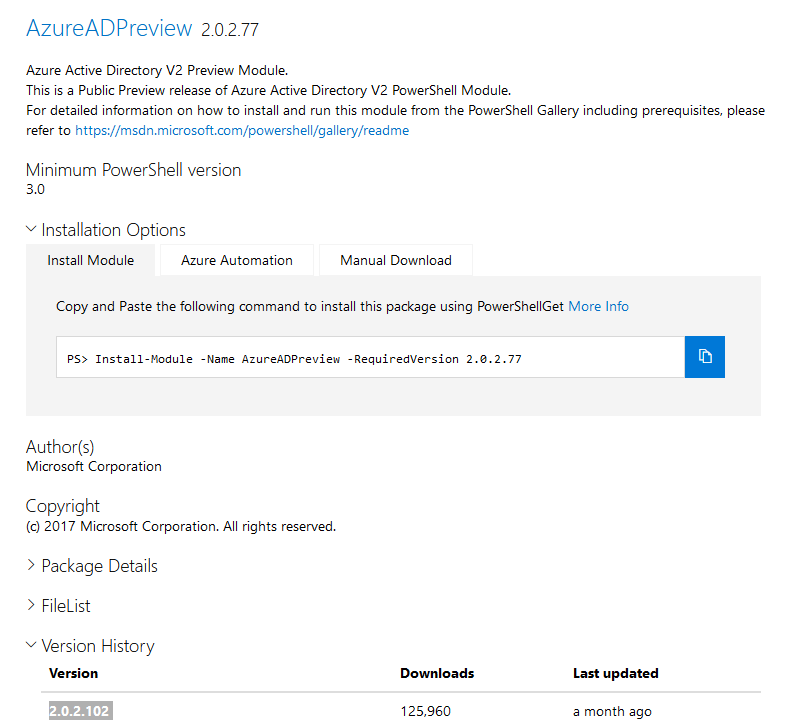Select the Install Module tab
Image resolution: width=808 pixels, height=727 pixels.
pyautogui.click(x=90, y=260)
